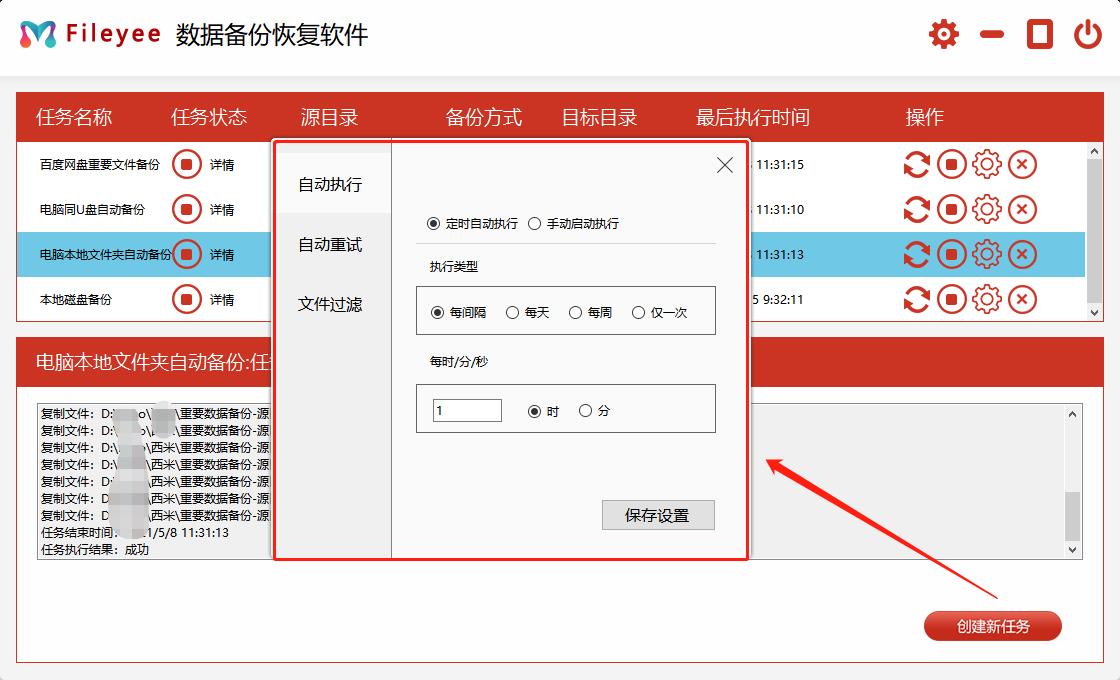Run the 百度网盘重要文件备份 task sync icon

coord(917,164)
